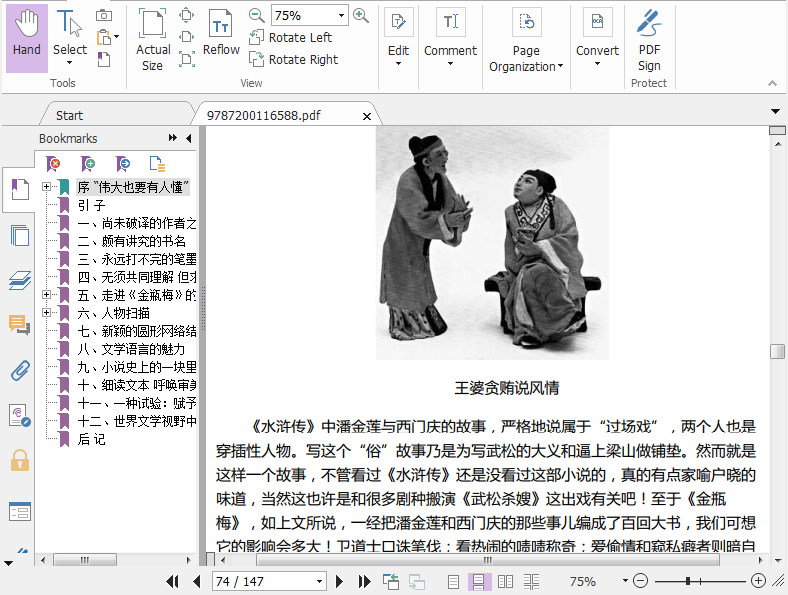Open the Attachments panel paperclip icon

click(x=19, y=370)
